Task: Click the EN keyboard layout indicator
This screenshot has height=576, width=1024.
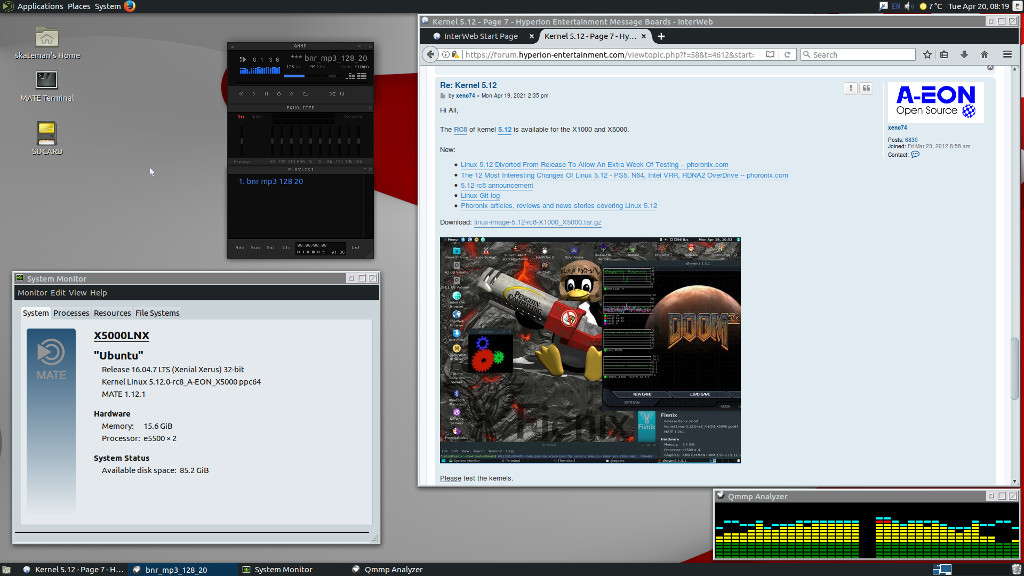Action: click(896, 7)
